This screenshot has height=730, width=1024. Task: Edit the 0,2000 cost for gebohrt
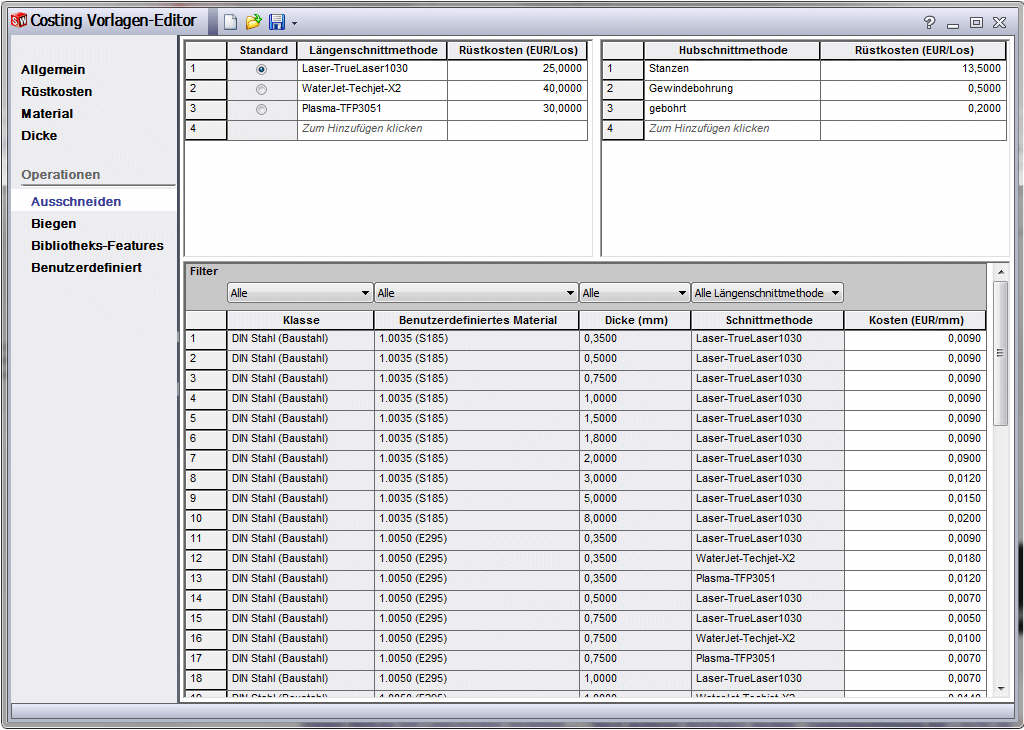coord(913,109)
